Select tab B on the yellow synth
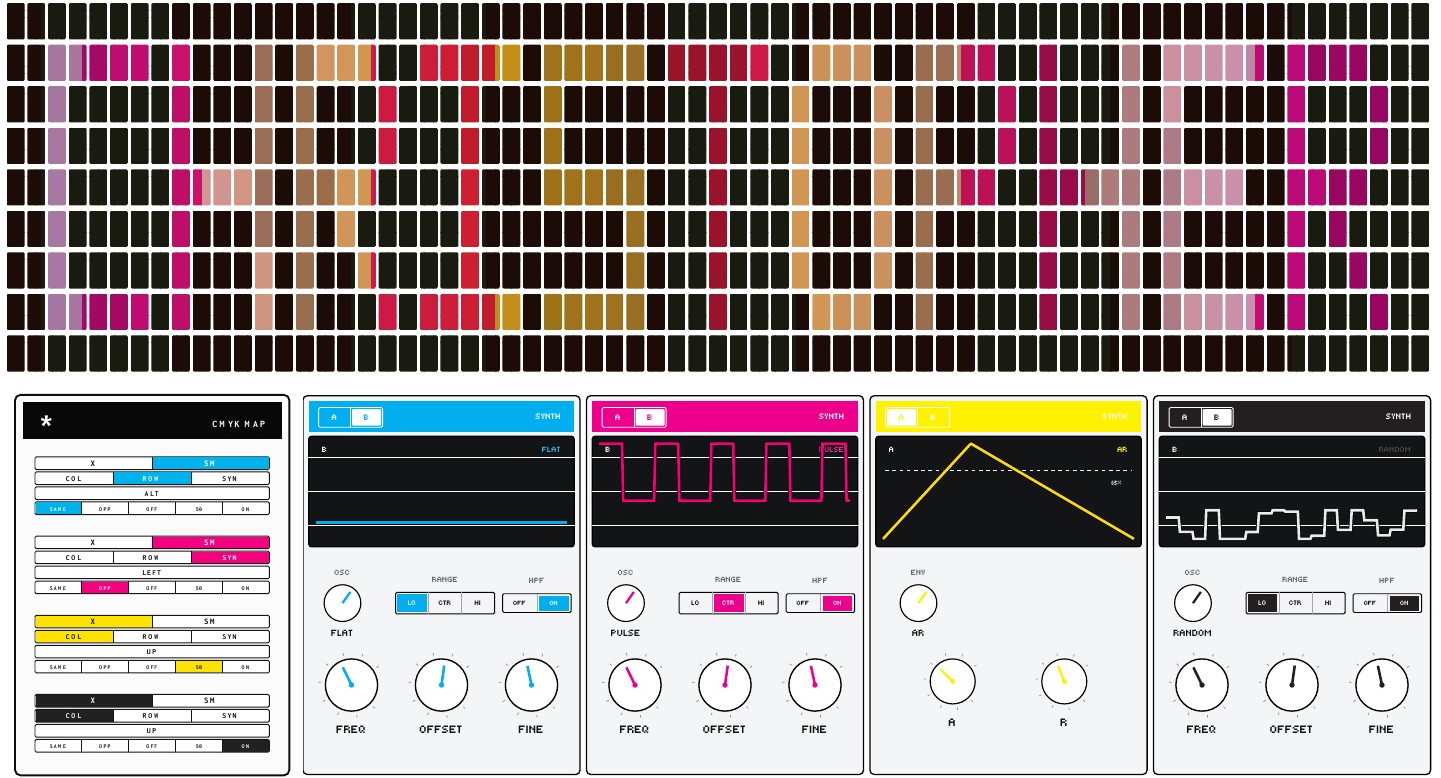The width and height of the screenshot is (1441, 778). click(933, 417)
